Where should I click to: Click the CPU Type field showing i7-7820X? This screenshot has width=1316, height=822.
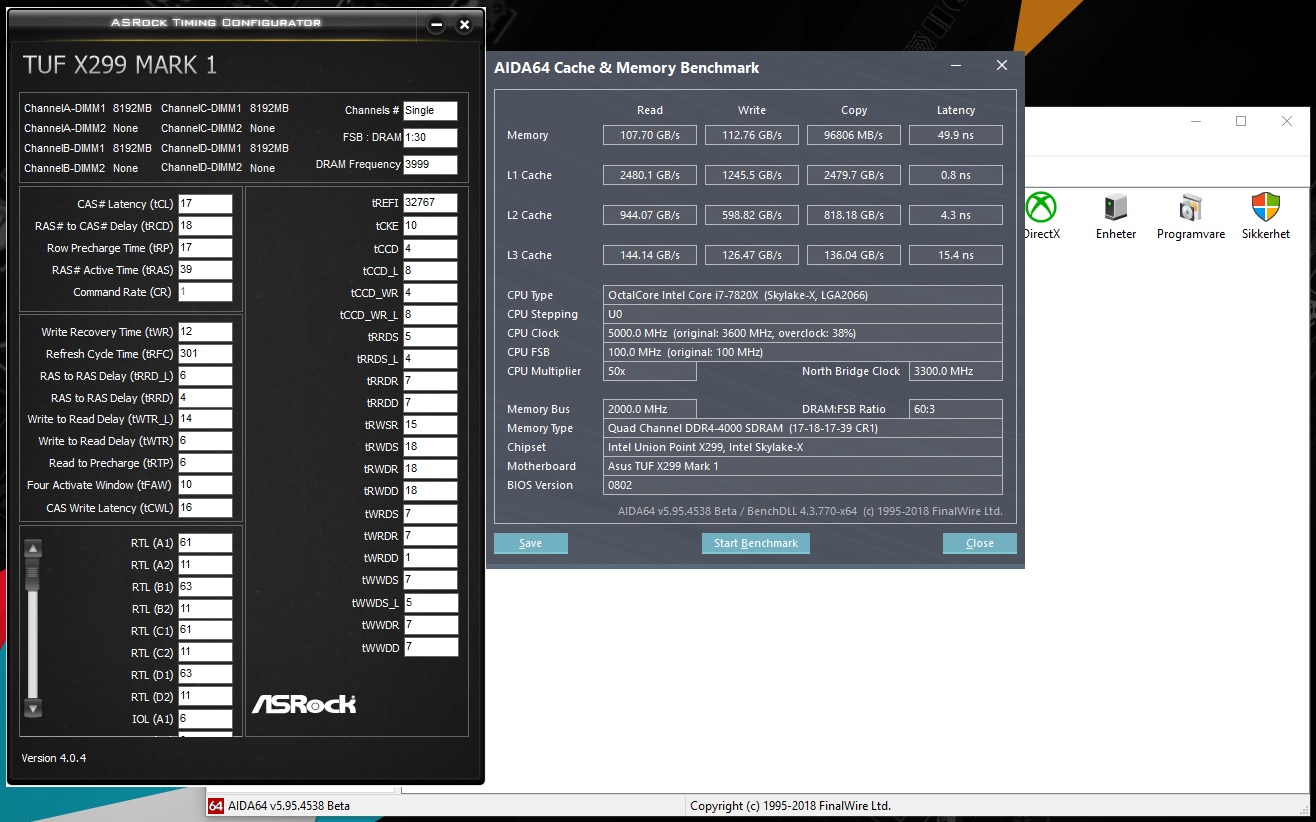pos(803,295)
